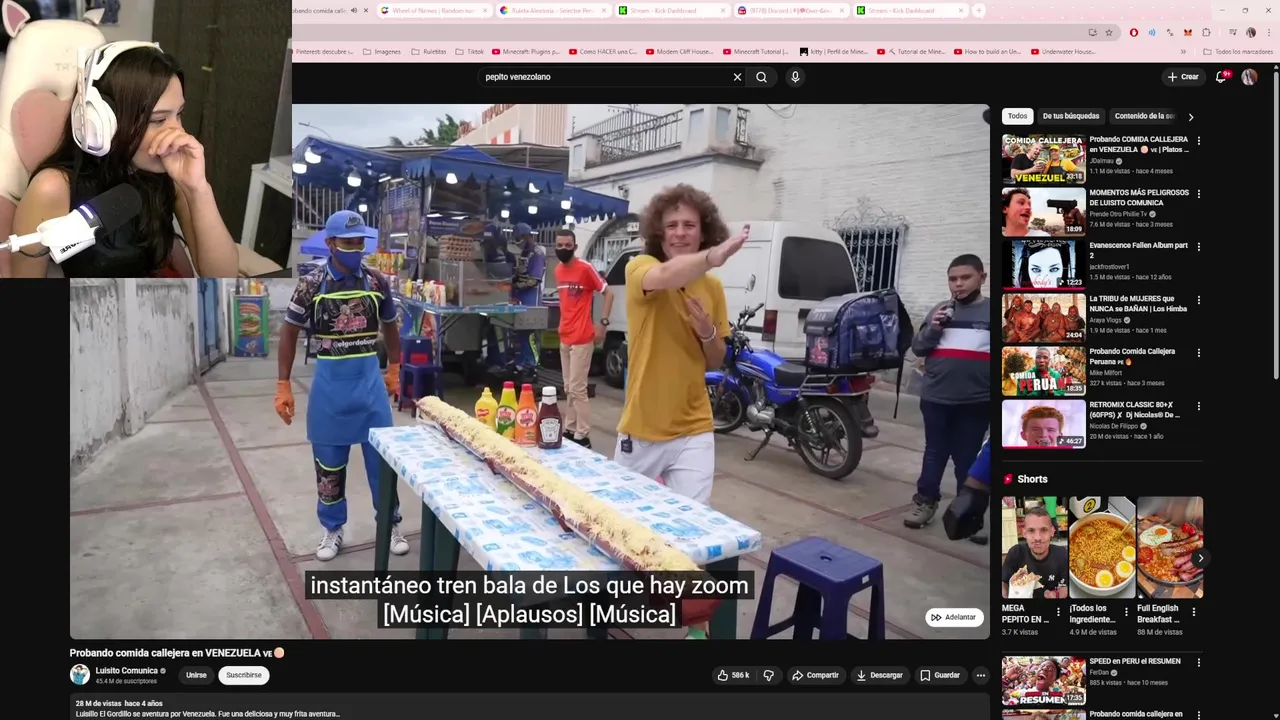Click the 28 M de vistas text
The image size is (1280, 720).
click(x=98, y=704)
